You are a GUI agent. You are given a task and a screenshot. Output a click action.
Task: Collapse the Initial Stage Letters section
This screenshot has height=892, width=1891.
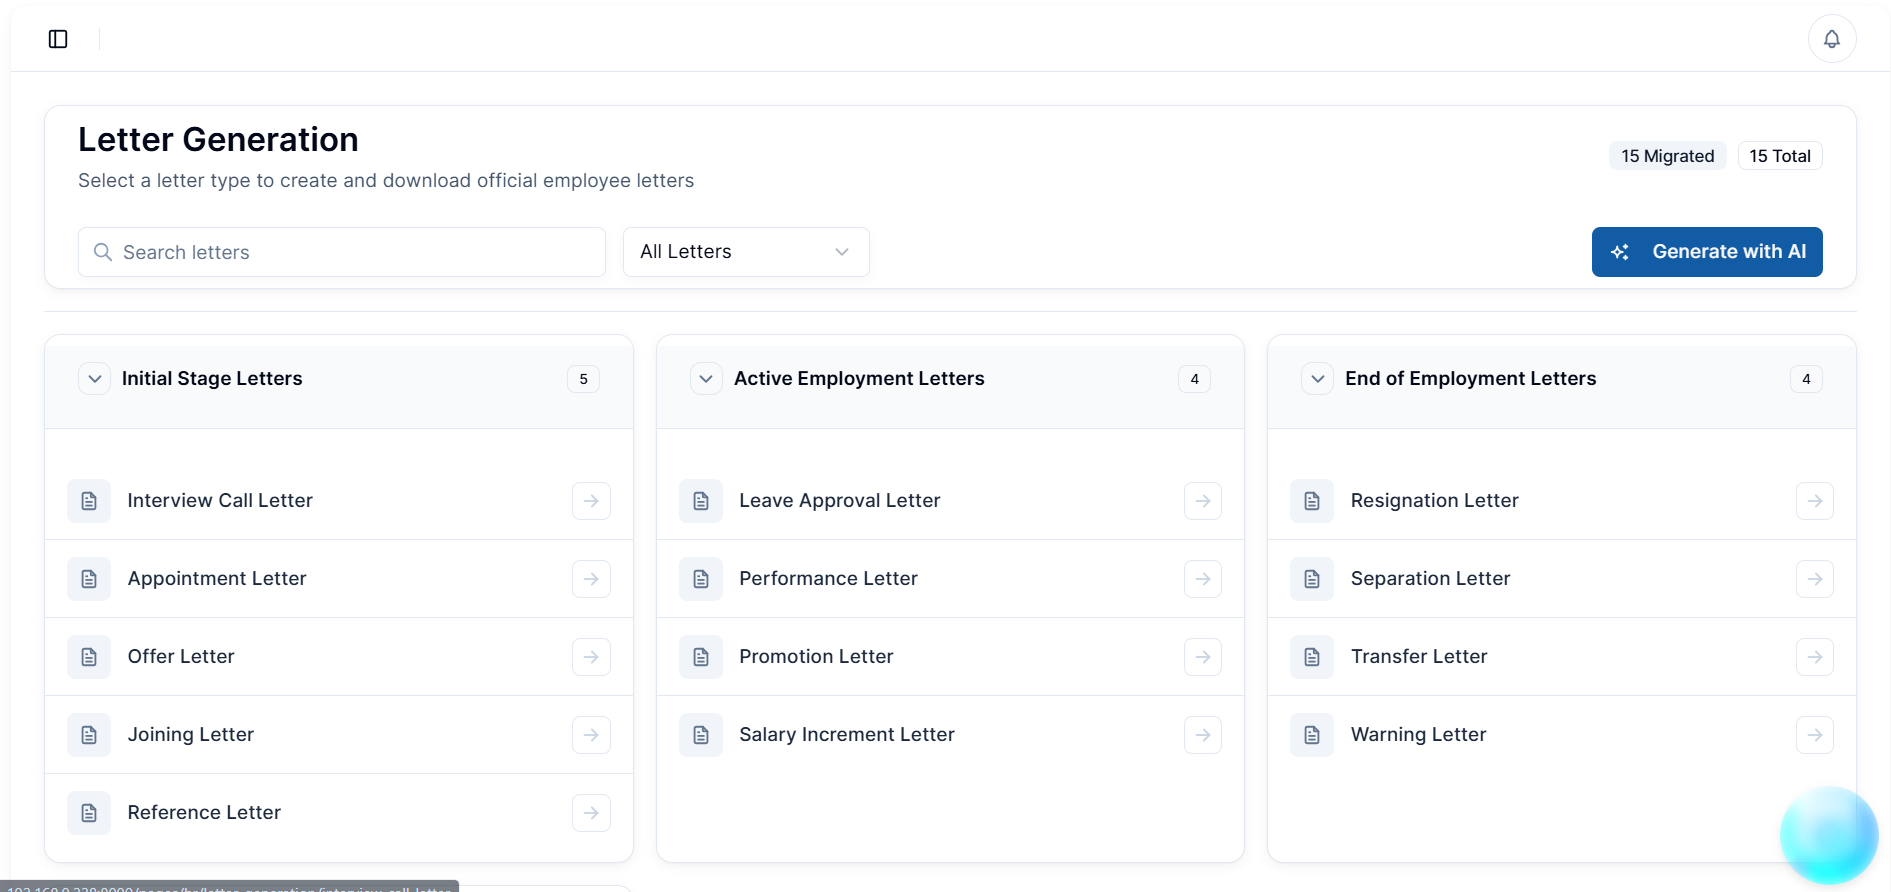(x=95, y=379)
